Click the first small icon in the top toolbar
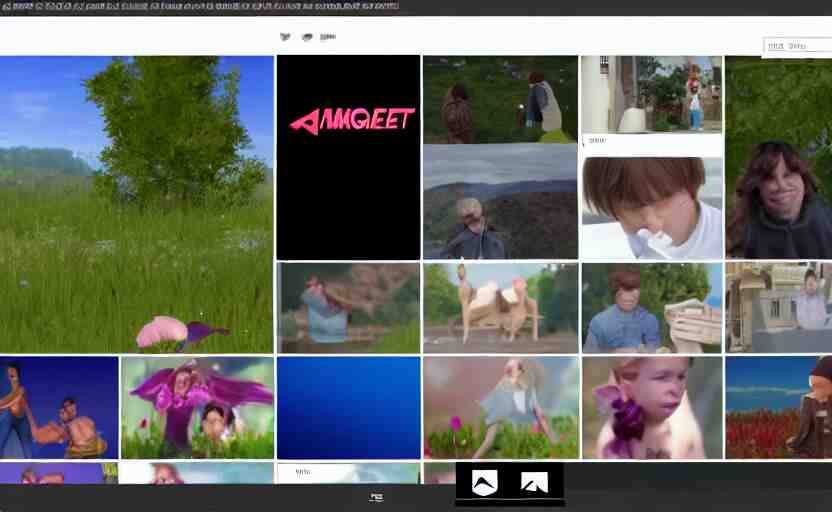The width and height of the screenshot is (832, 512). [x=285, y=37]
